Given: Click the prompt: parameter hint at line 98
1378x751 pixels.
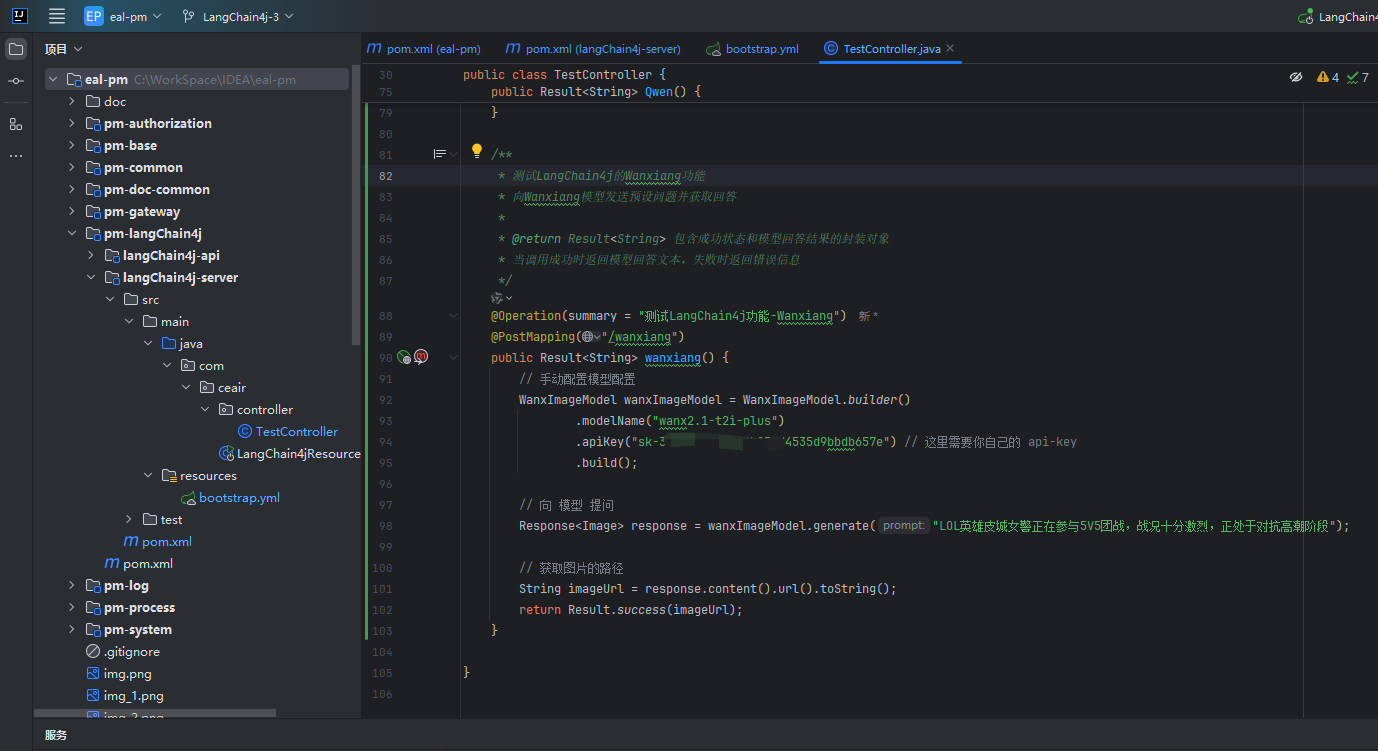Looking at the screenshot, I should (904, 526).
